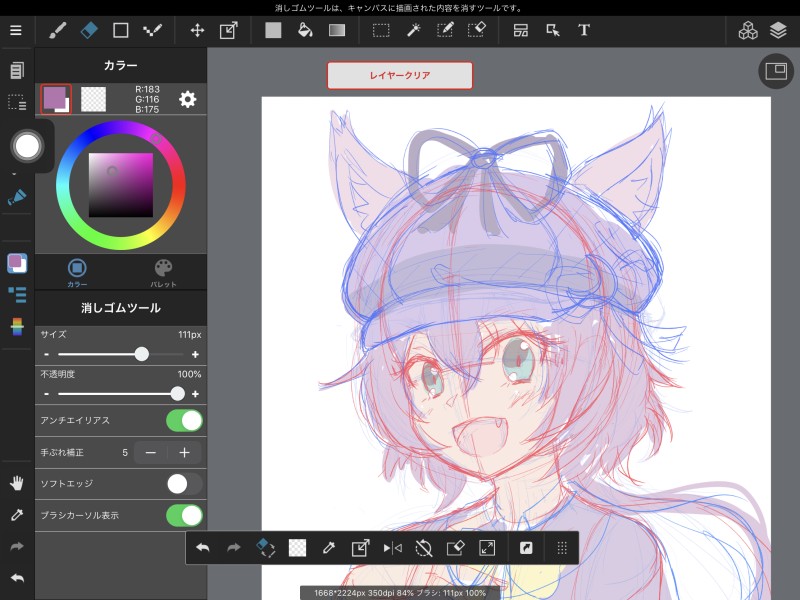800x600 pixels.
Task: Switch brush and eraser in shortcut bar
Action: click(265, 548)
